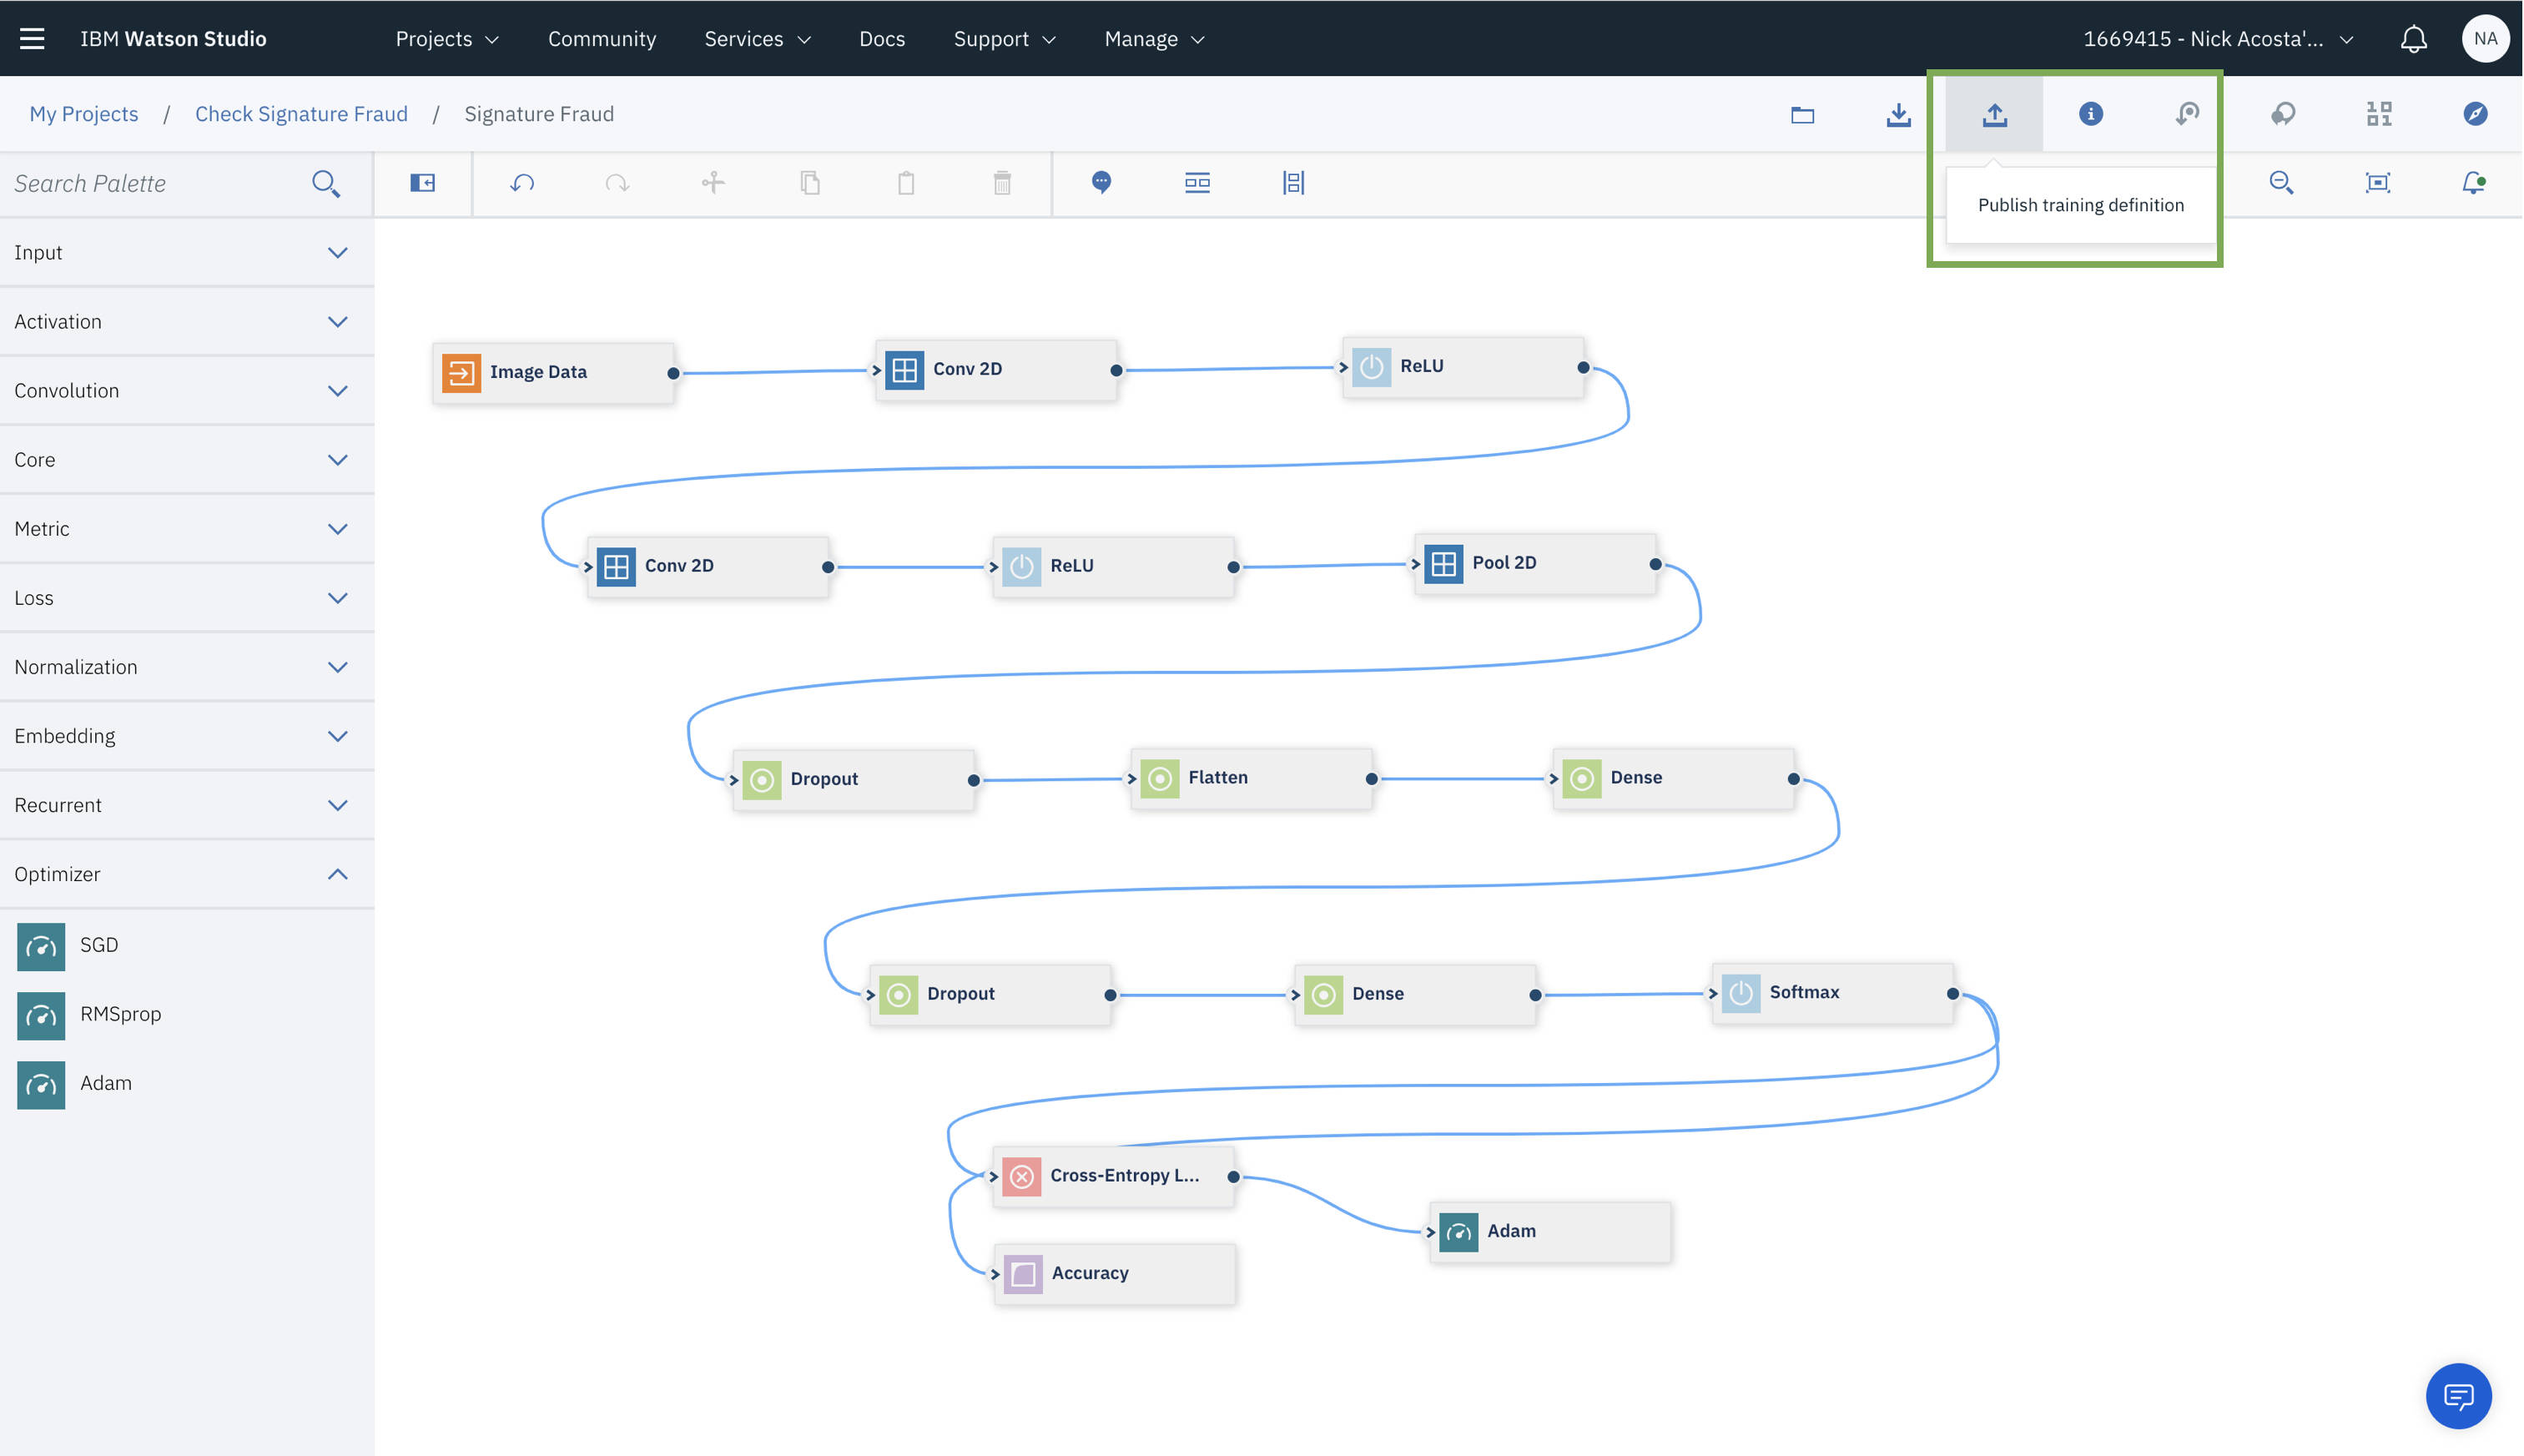
Task: Click the vertical arrange layout icon
Action: [1293, 183]
